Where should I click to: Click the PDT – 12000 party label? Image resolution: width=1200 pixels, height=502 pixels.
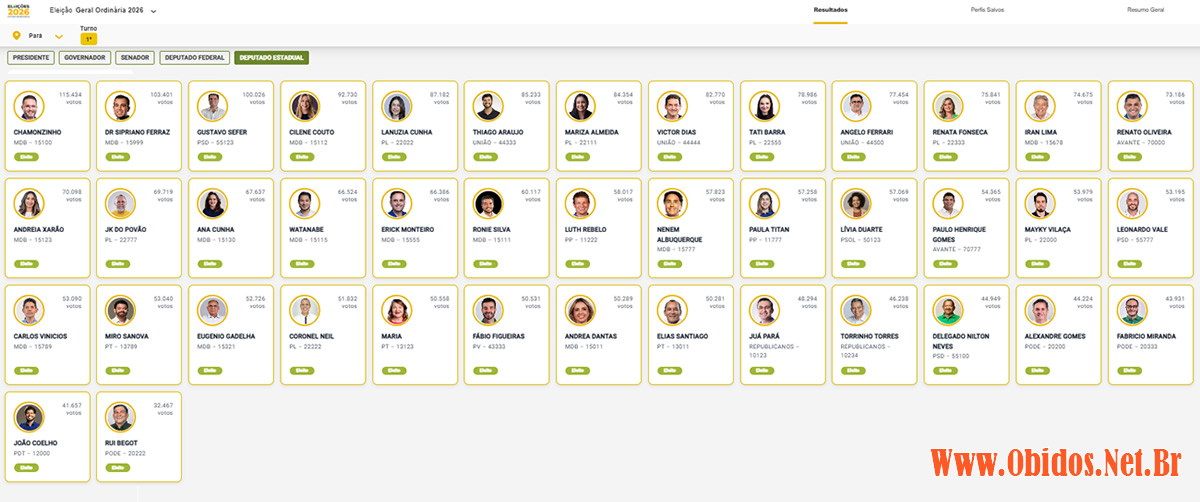pyautogui.click(x=32, y=453)
